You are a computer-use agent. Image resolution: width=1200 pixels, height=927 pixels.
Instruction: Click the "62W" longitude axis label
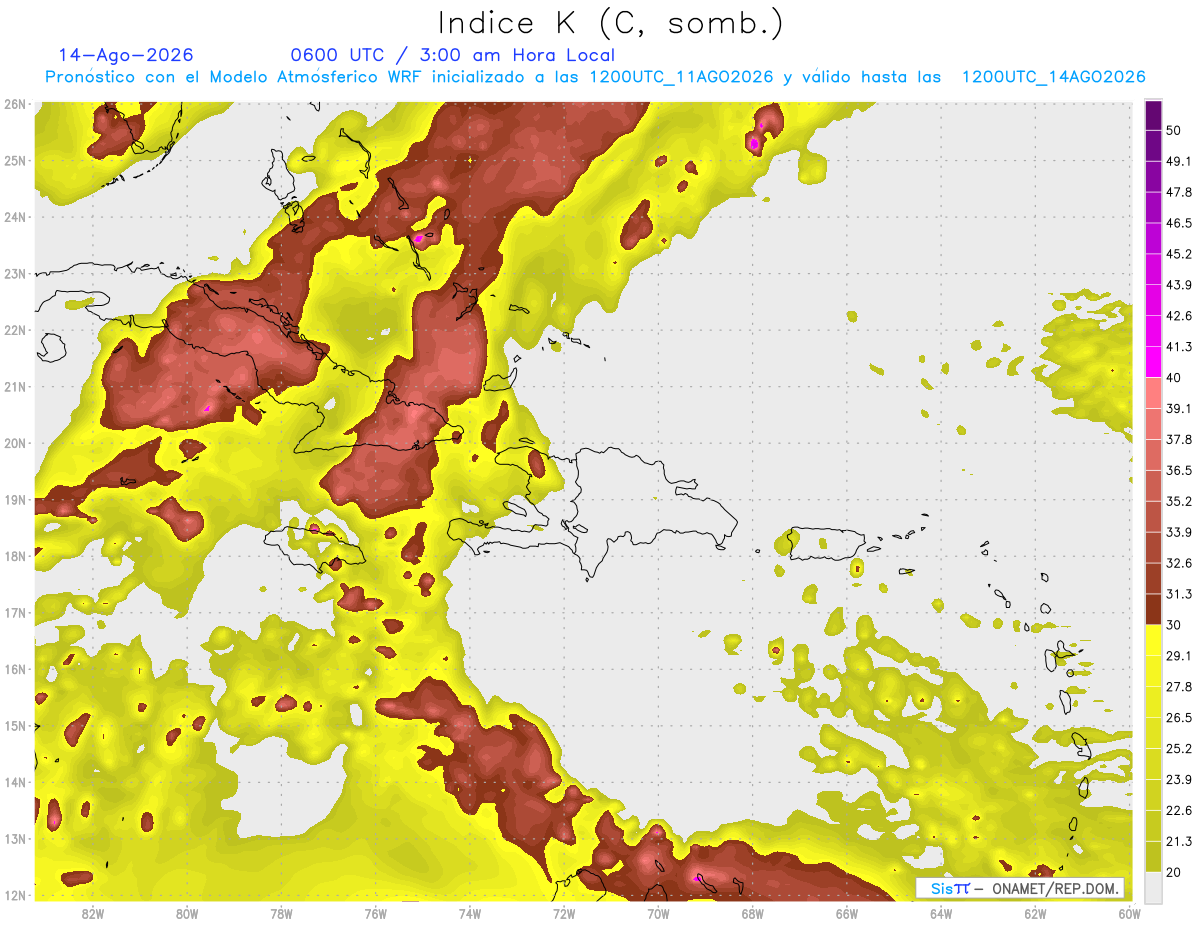pos(1034,913)
